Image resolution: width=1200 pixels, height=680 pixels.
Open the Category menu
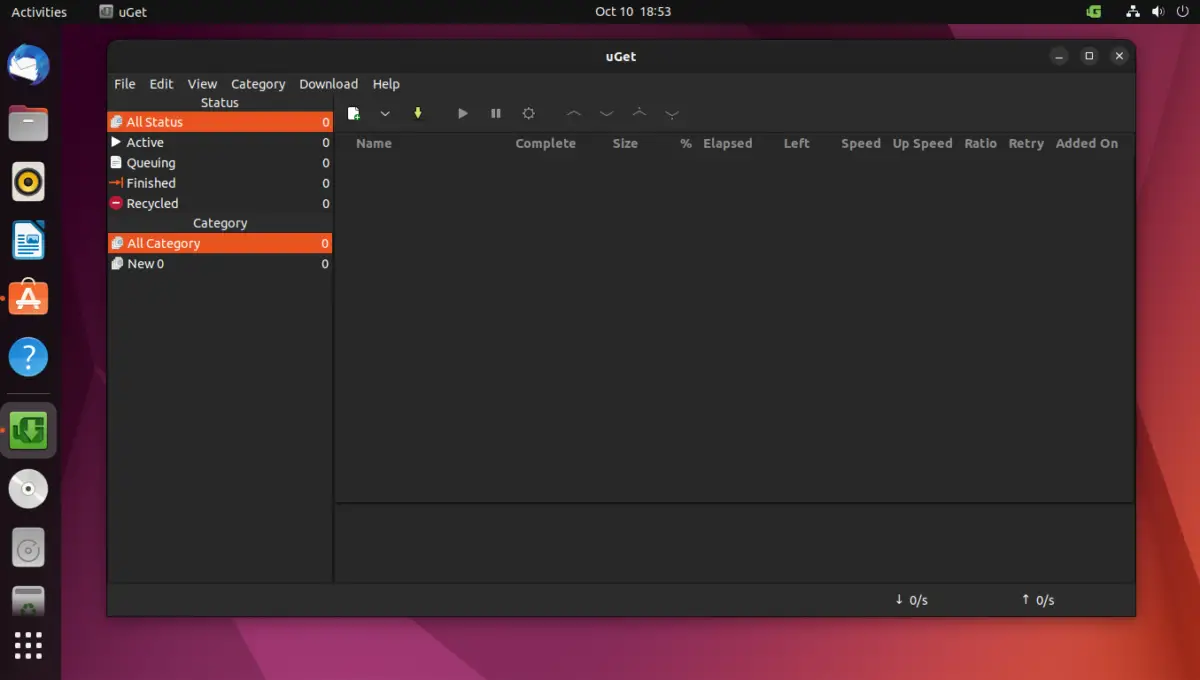258,84
